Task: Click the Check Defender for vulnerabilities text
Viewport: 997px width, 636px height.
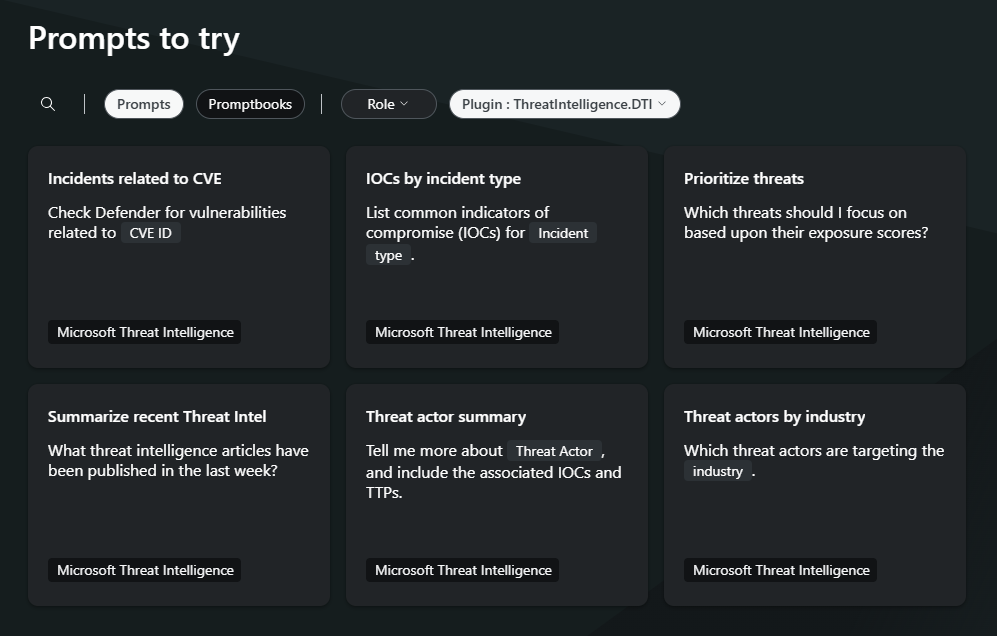Action: coord(167,212)
